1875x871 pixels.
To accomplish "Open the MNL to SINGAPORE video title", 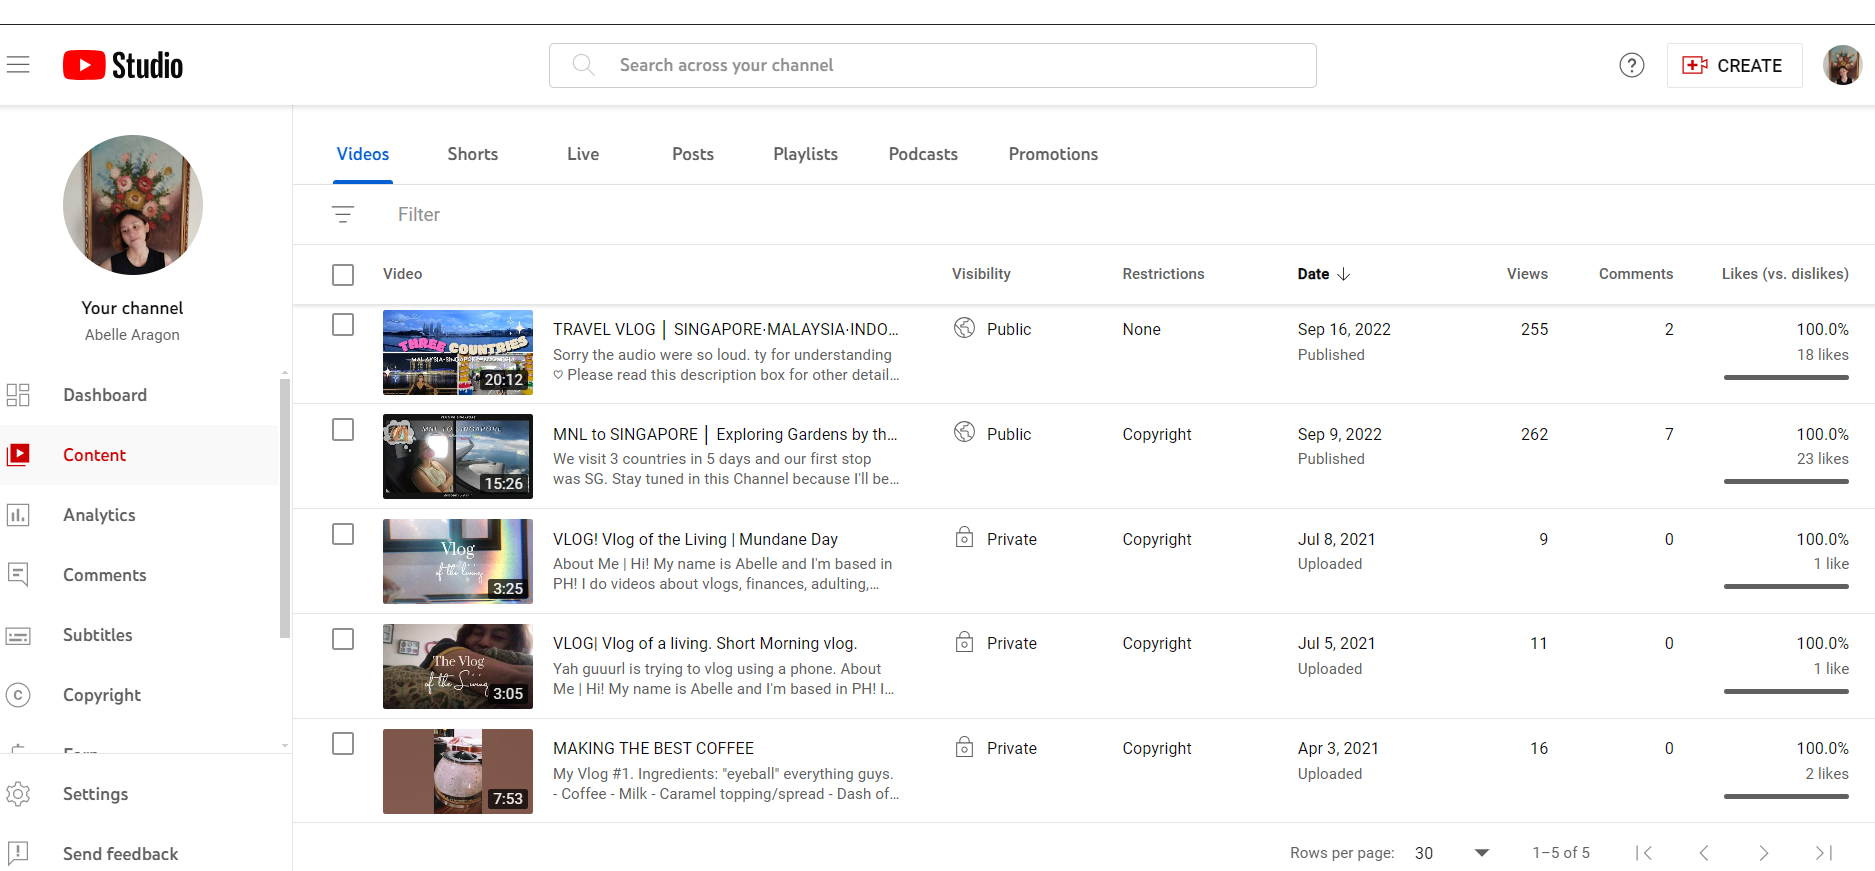I will [725, 434].
